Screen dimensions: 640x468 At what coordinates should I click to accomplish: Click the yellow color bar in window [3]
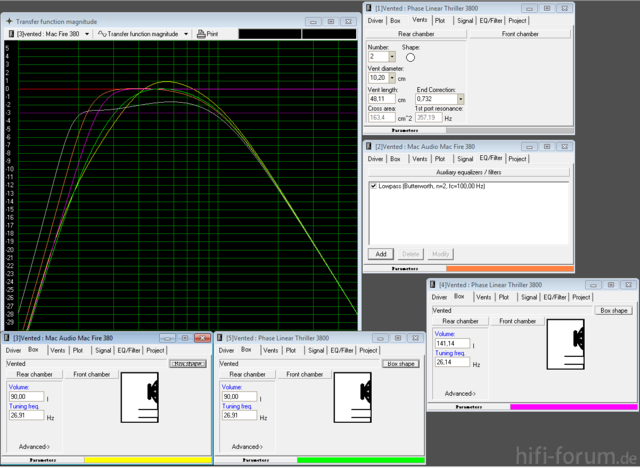tap(148, 460)
